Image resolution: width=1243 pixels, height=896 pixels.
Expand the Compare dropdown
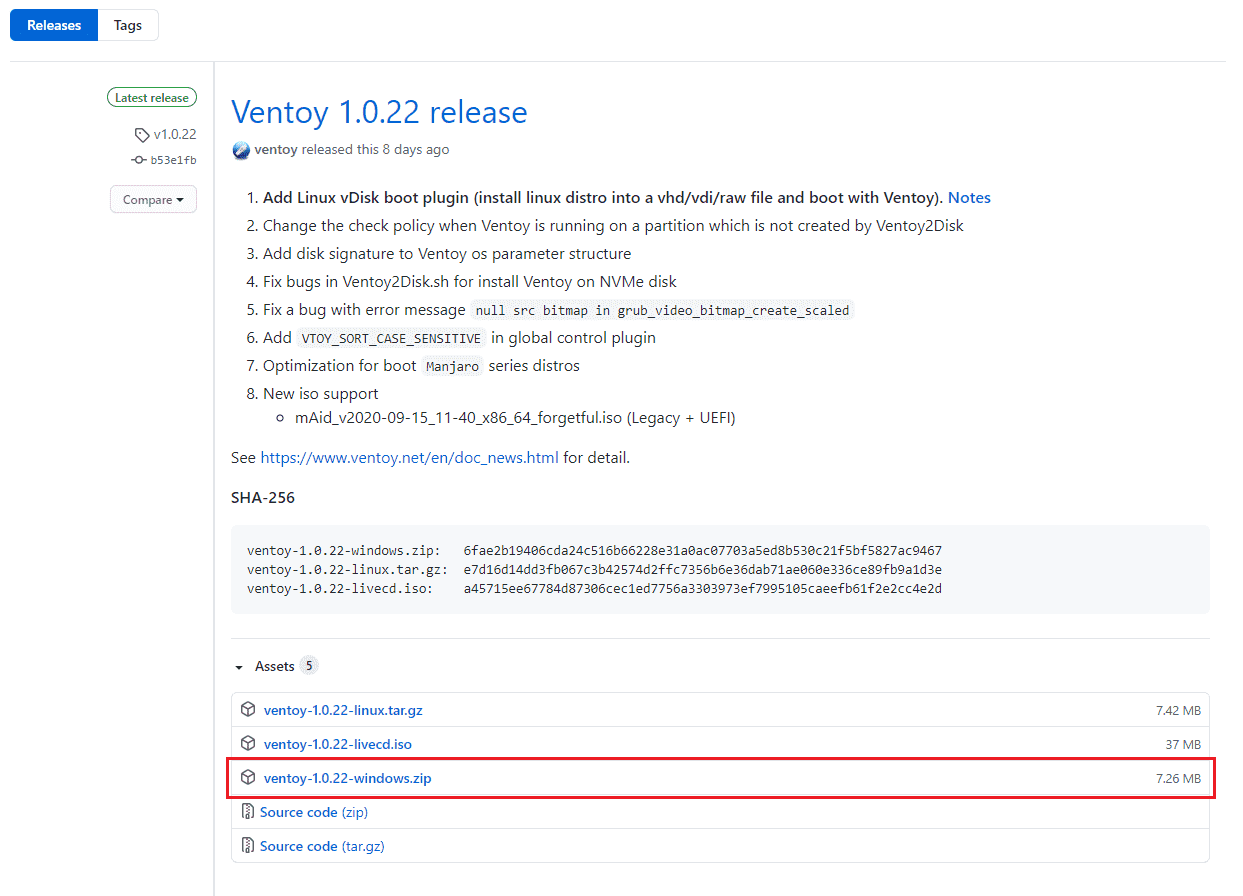pos(153,199)
